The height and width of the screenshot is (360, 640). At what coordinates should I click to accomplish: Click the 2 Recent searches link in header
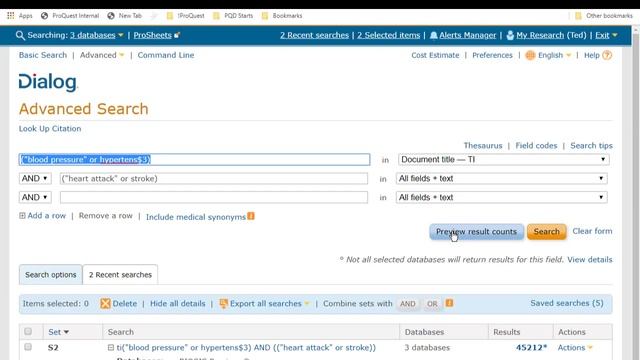coord(314,35)
